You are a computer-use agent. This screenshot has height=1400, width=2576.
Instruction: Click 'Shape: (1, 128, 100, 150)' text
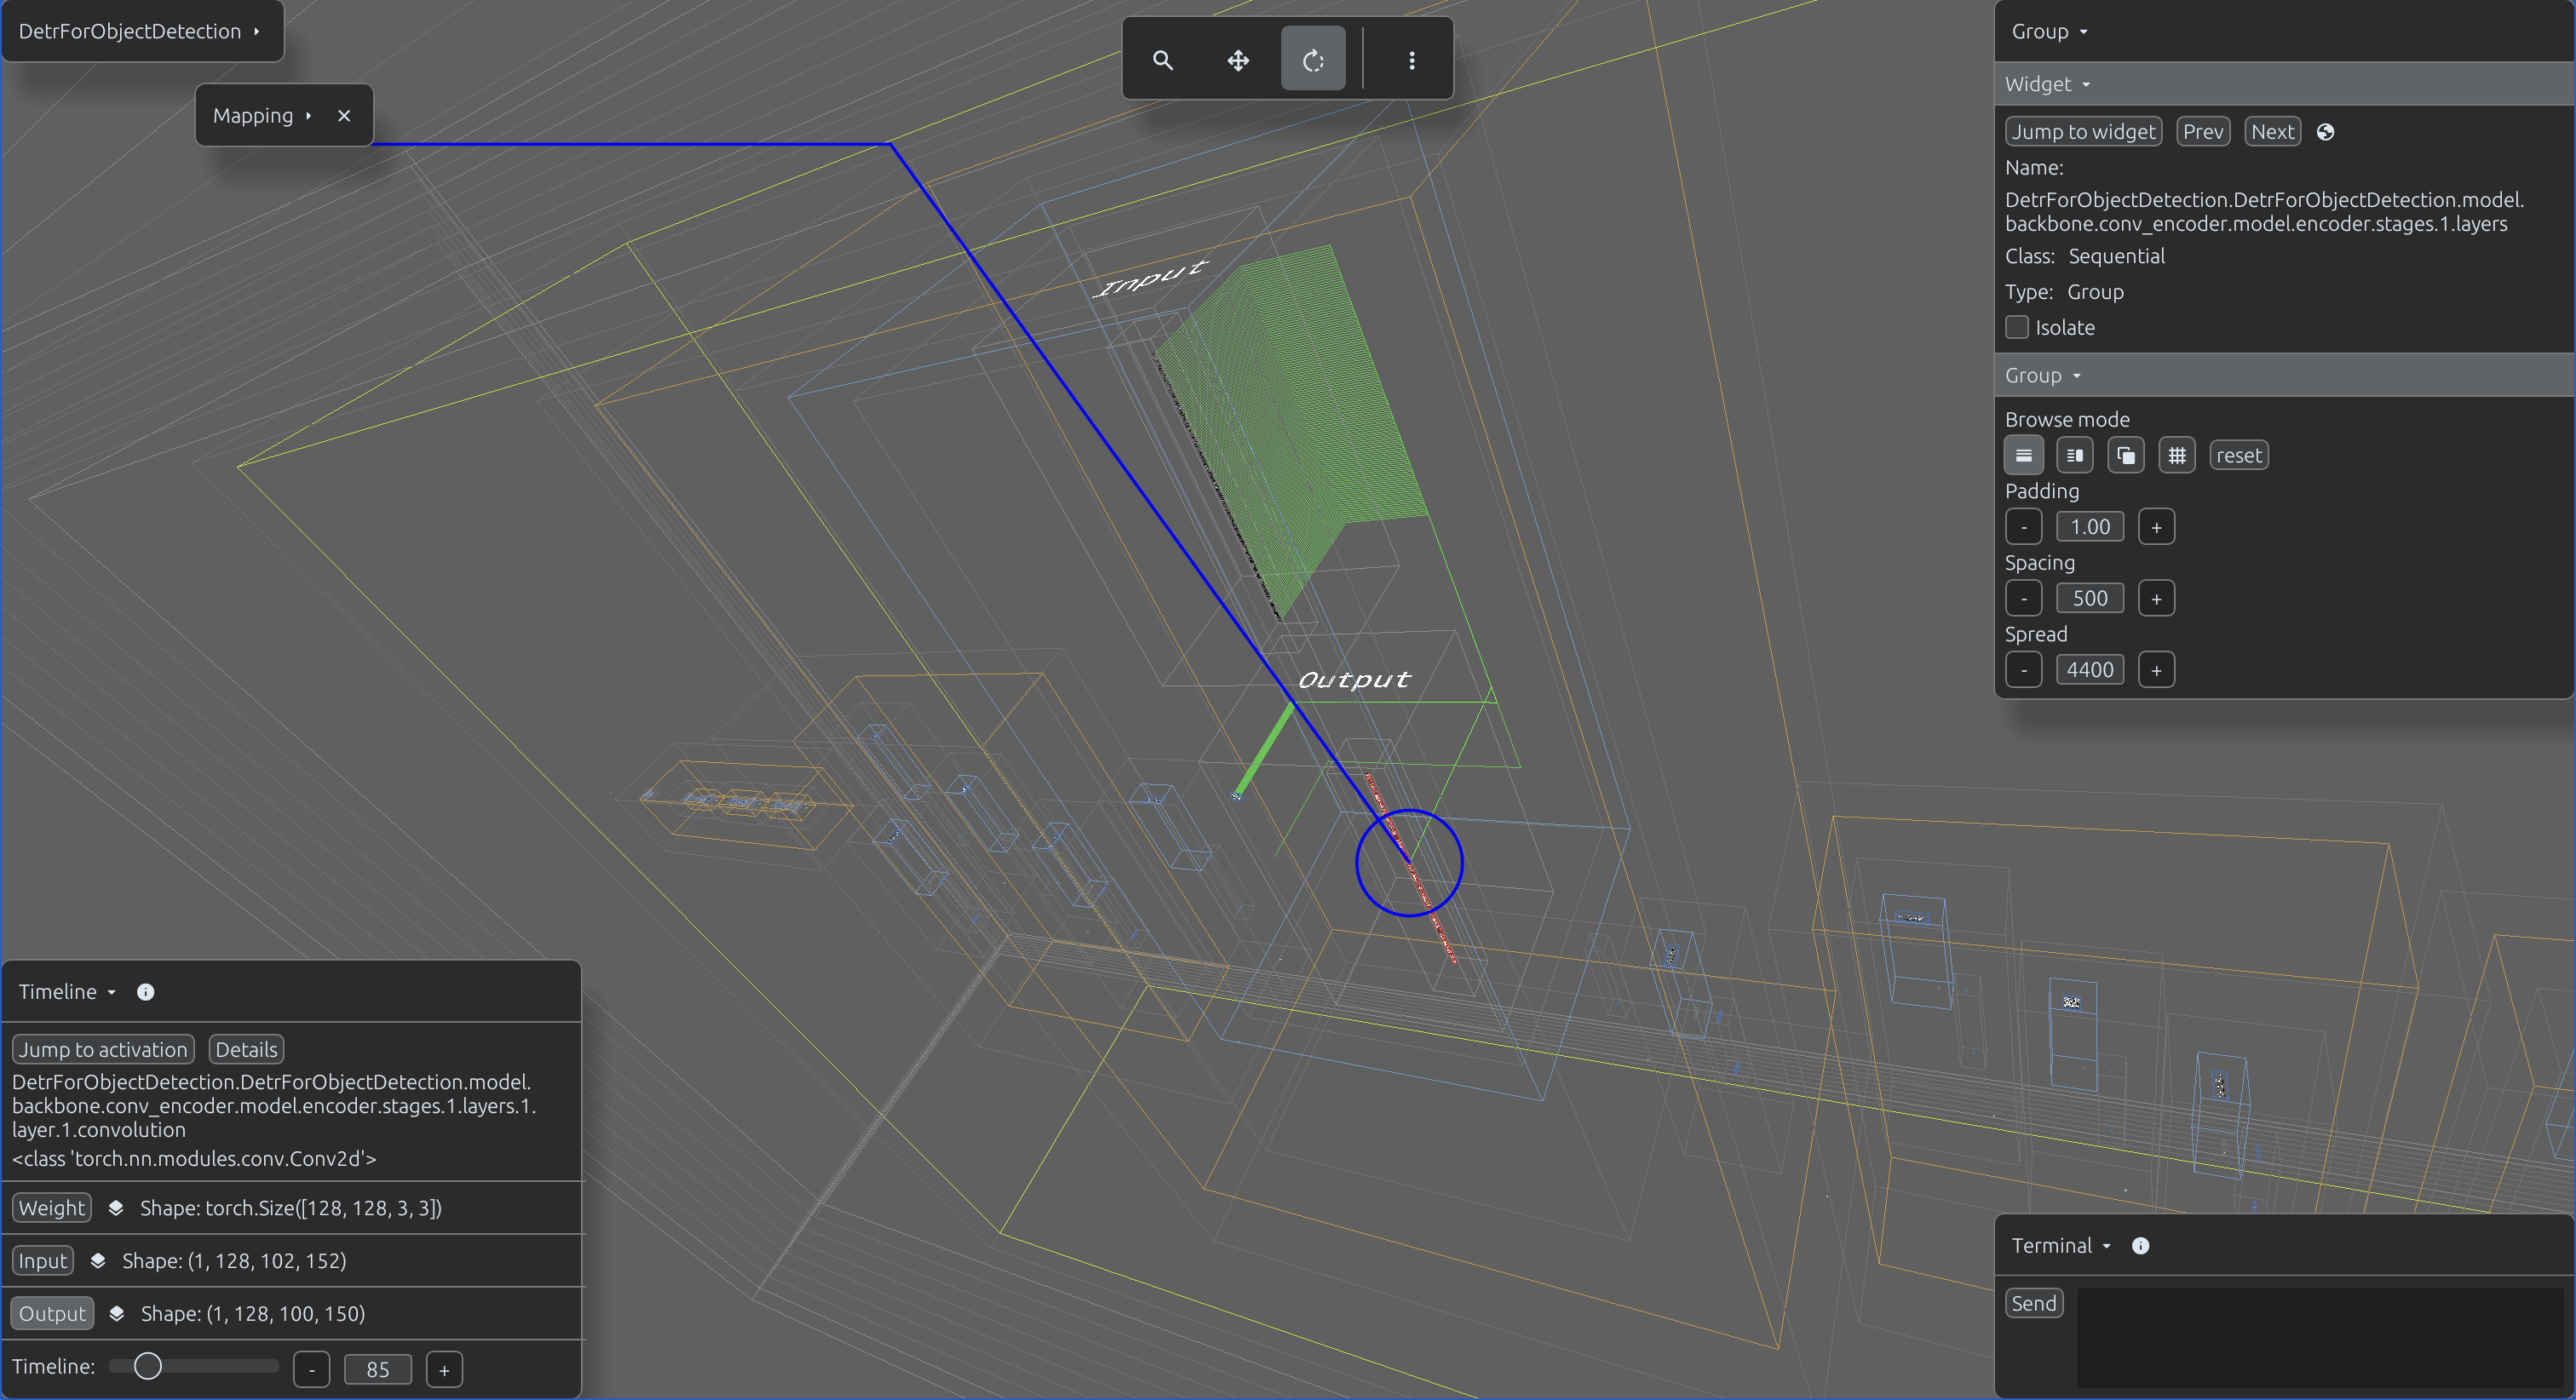253,1314
